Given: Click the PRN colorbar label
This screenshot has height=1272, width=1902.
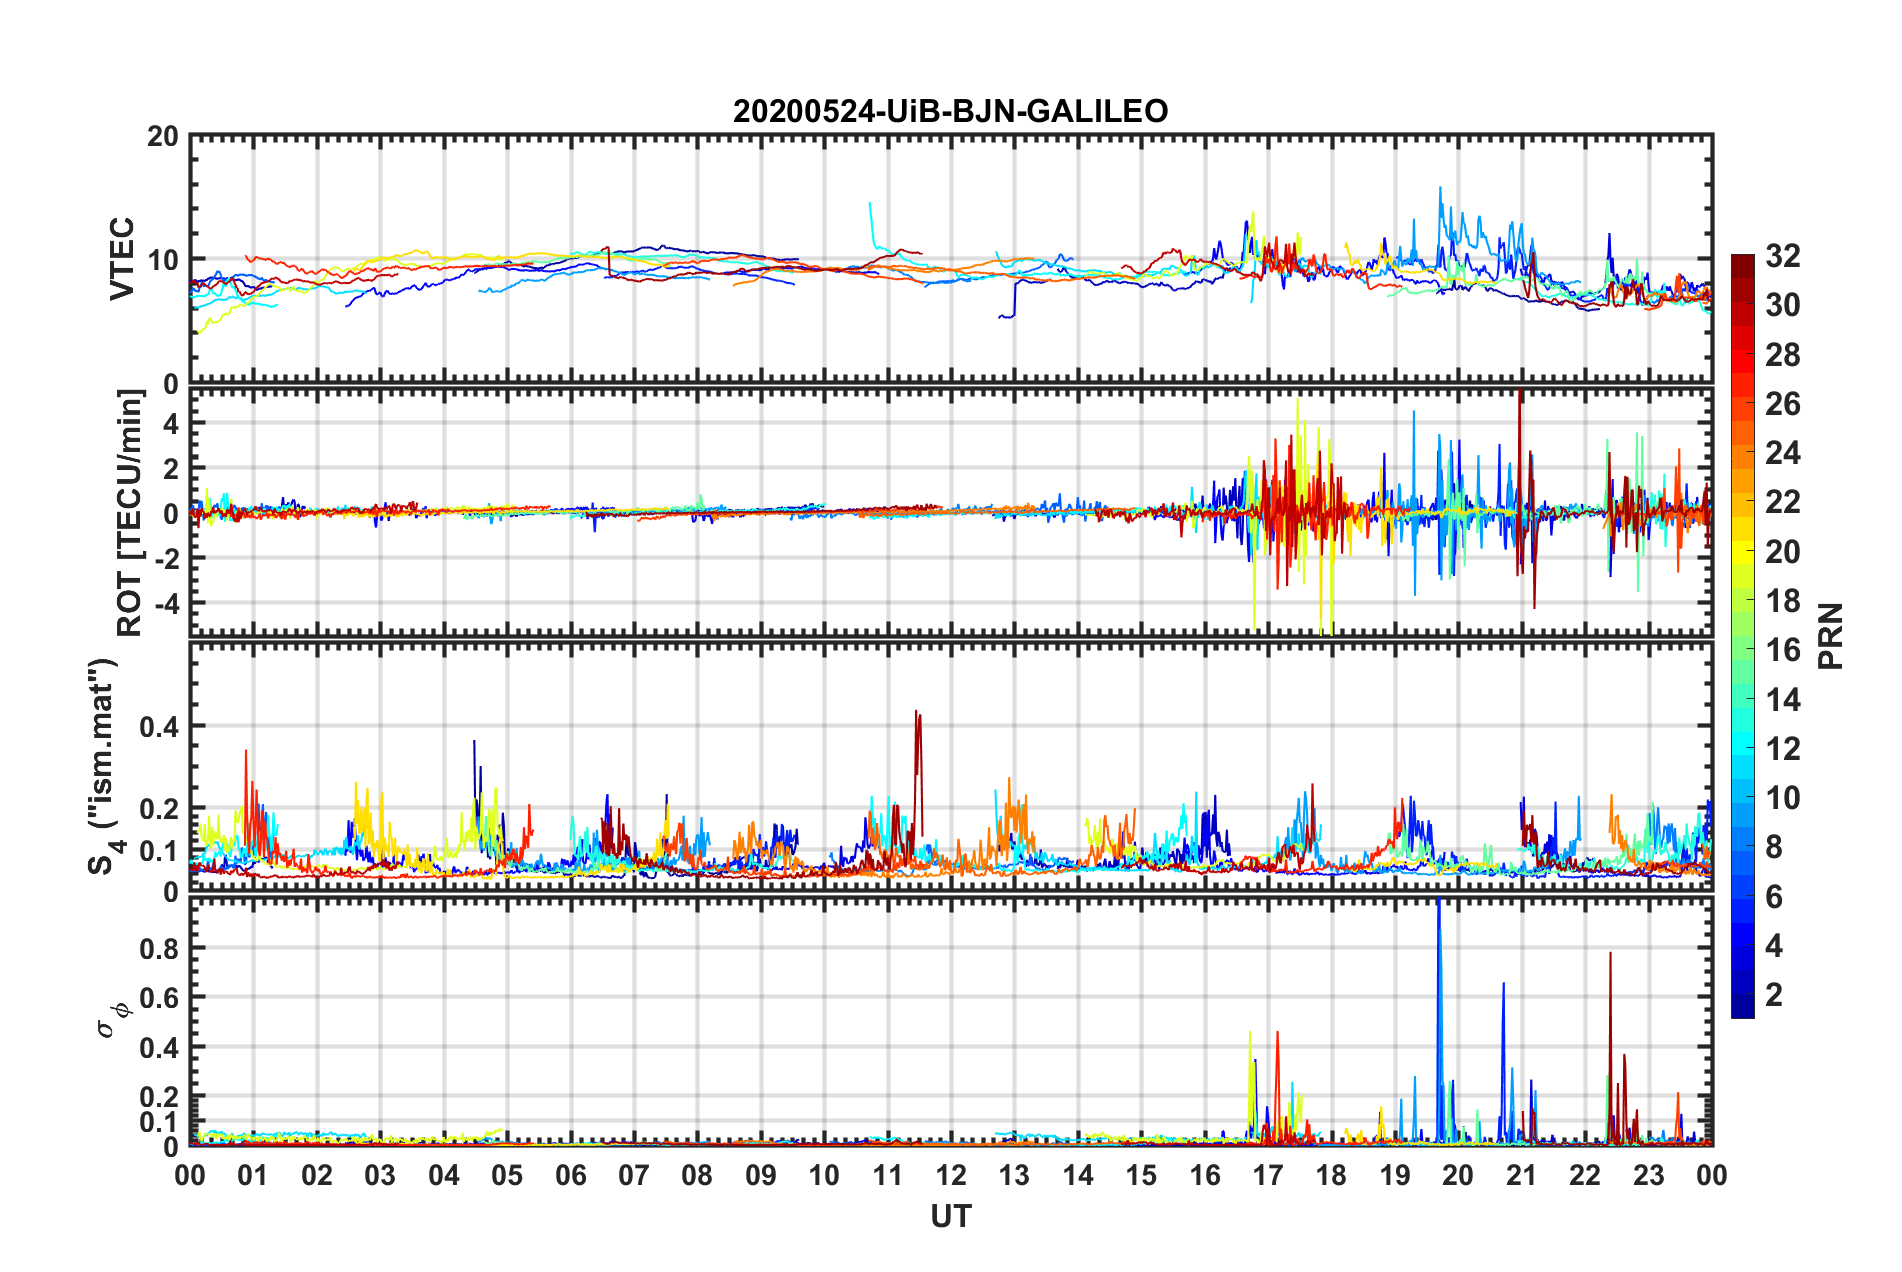Looking at the screenshot, I should coord(1831,636).
